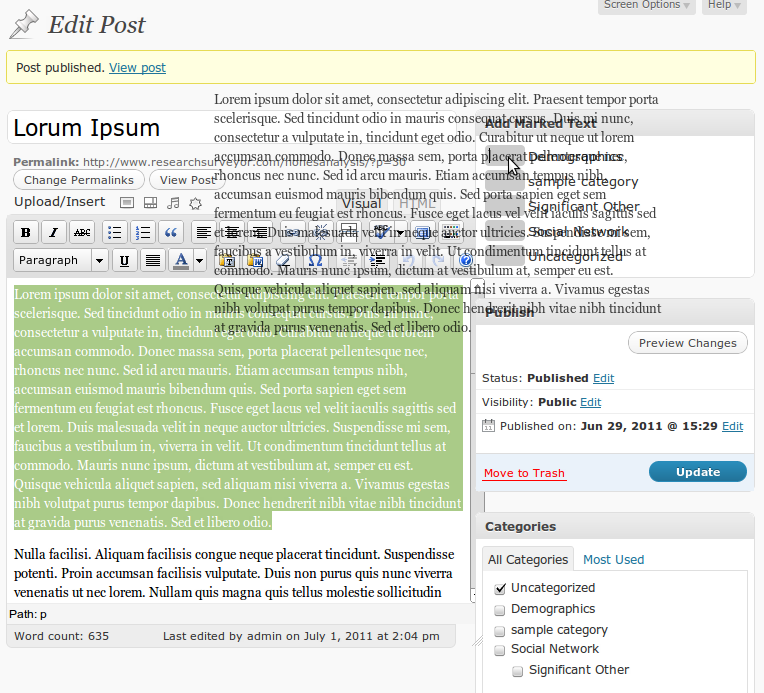Click the Paste from Word icon
764x693 pixels.
pos(255,261)
